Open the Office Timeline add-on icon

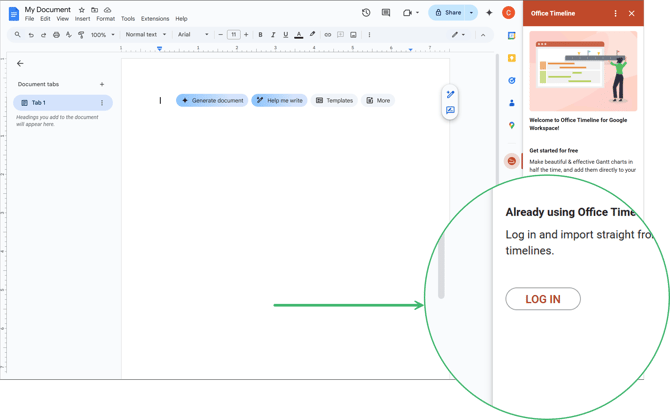[511, 161]
